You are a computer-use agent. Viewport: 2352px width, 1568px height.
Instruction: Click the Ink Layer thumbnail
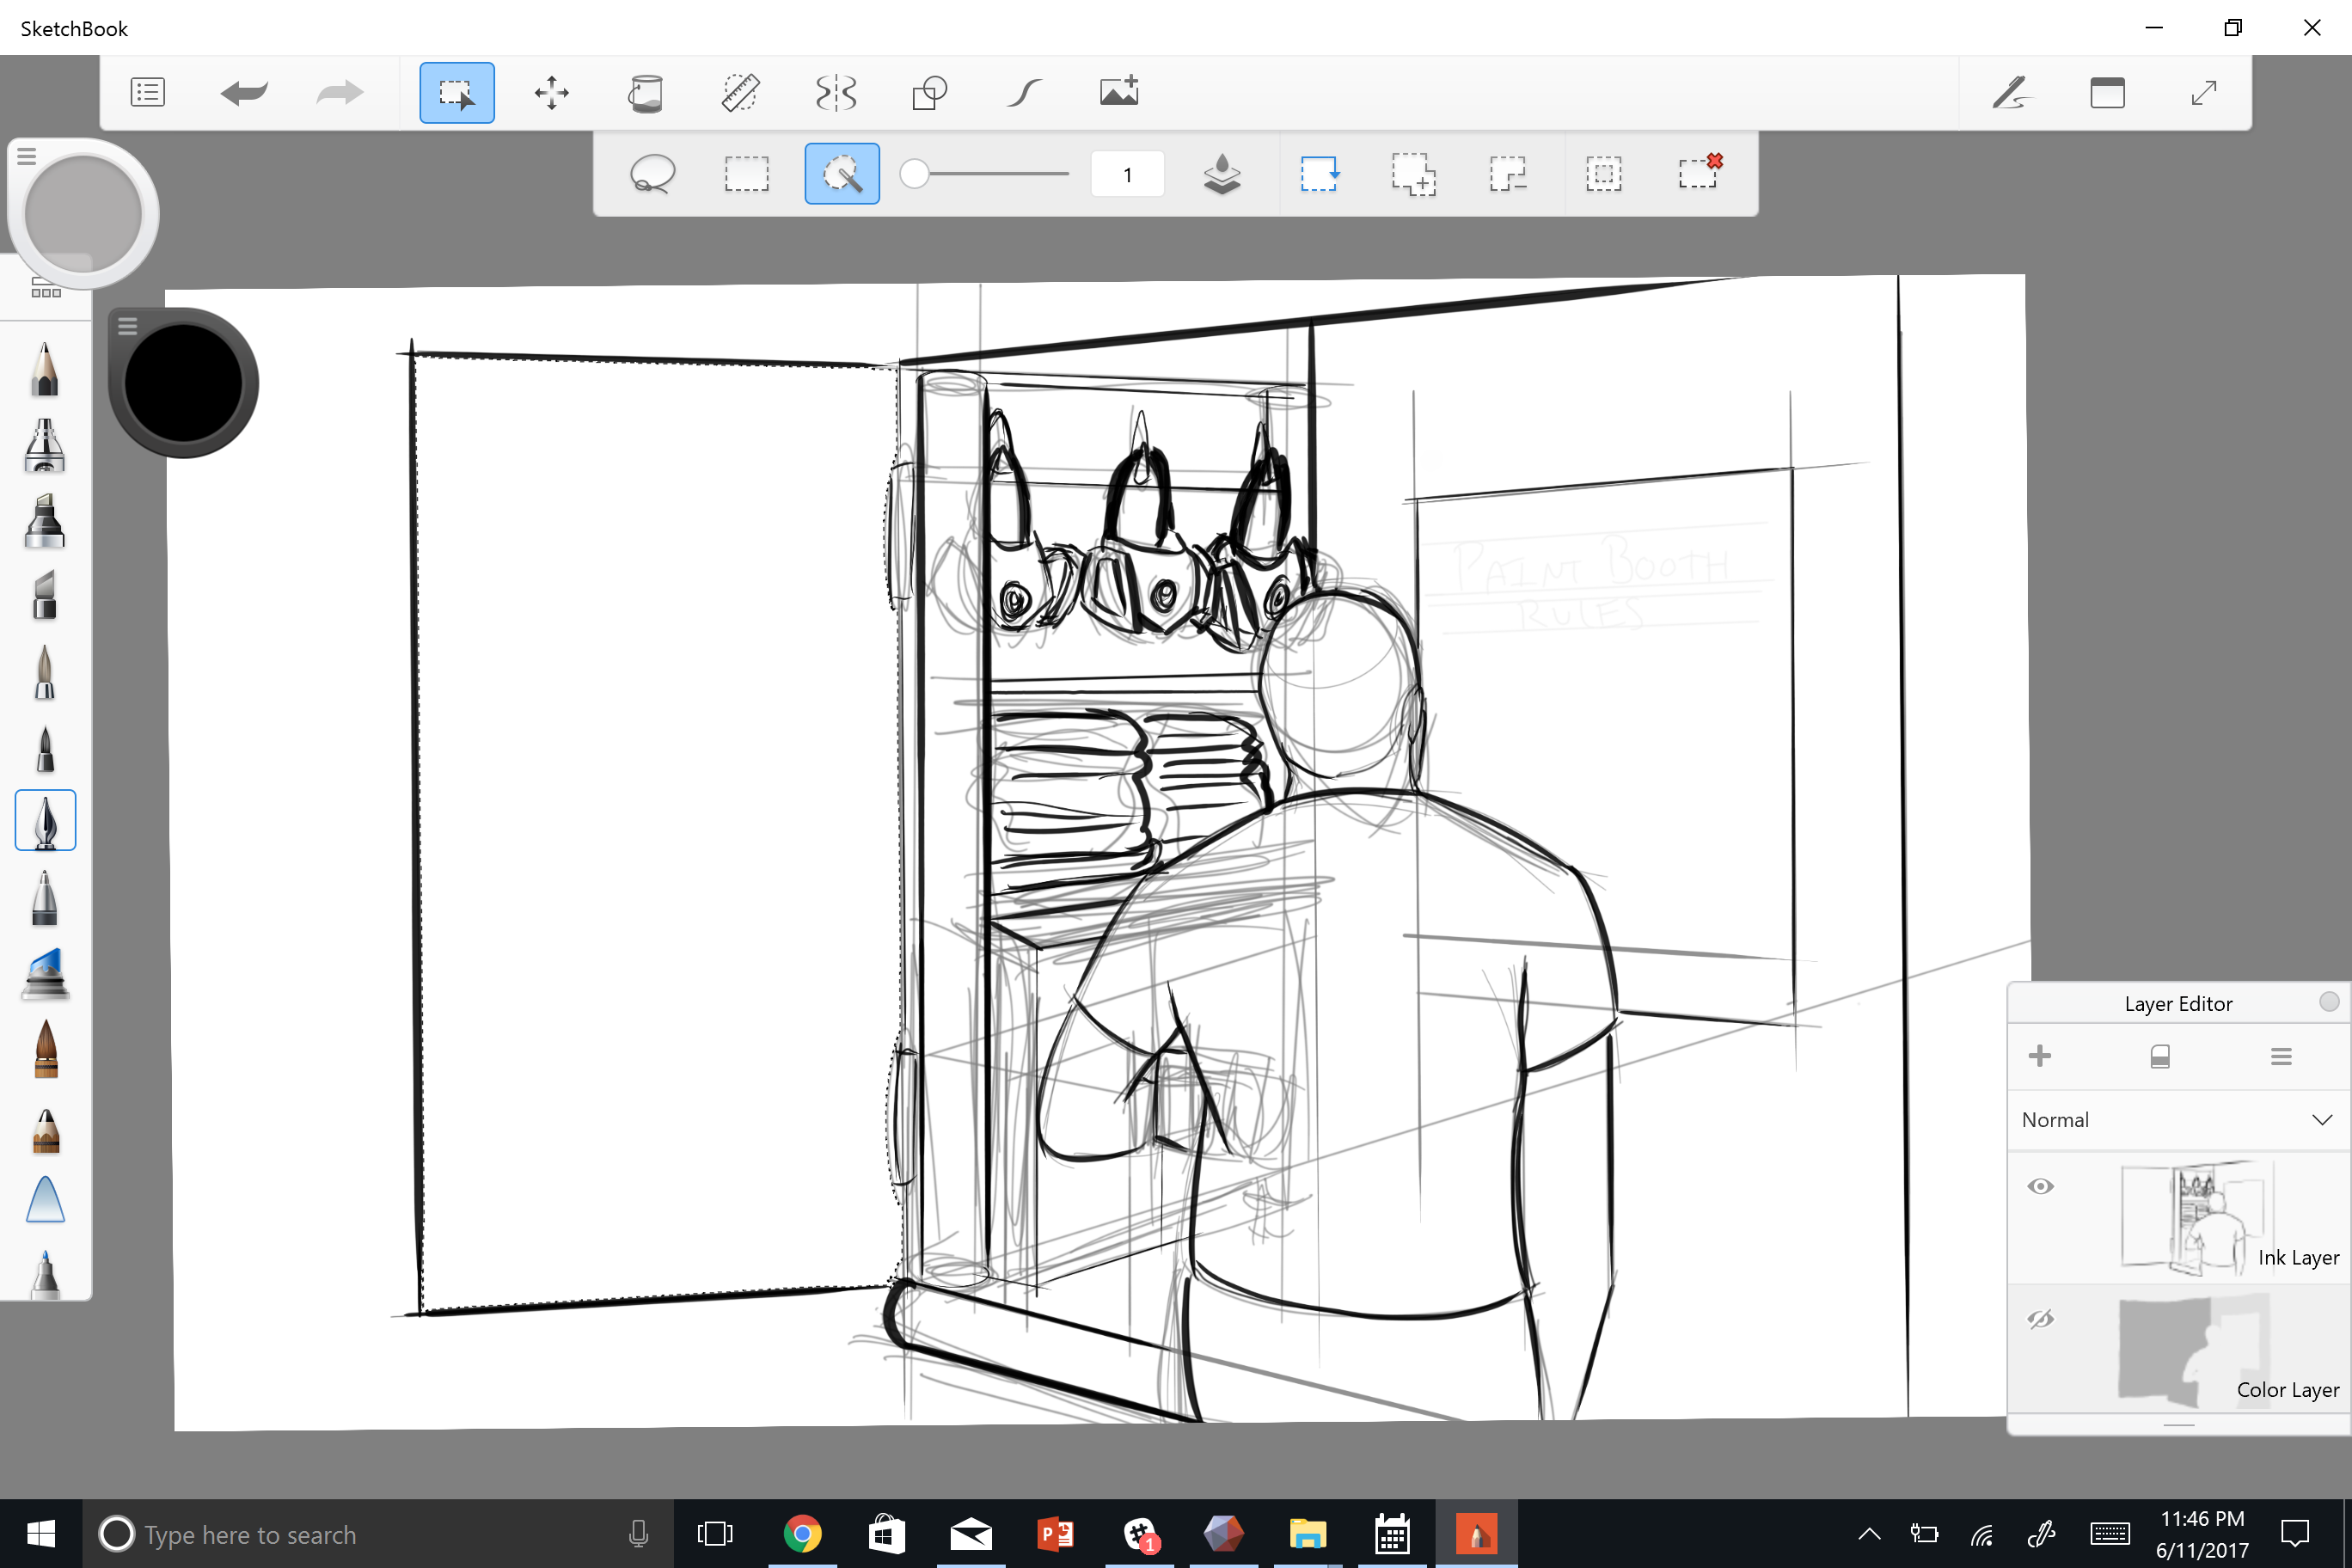point(2191,1215)
